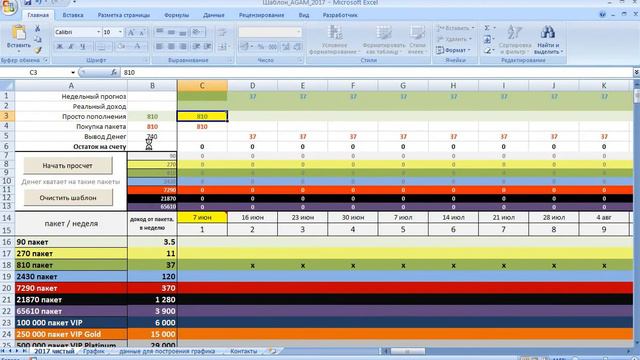Toggle italic (К) formatting
This screenshot has height=360, width=640.
pyautogui.click(x=71, y=47)
